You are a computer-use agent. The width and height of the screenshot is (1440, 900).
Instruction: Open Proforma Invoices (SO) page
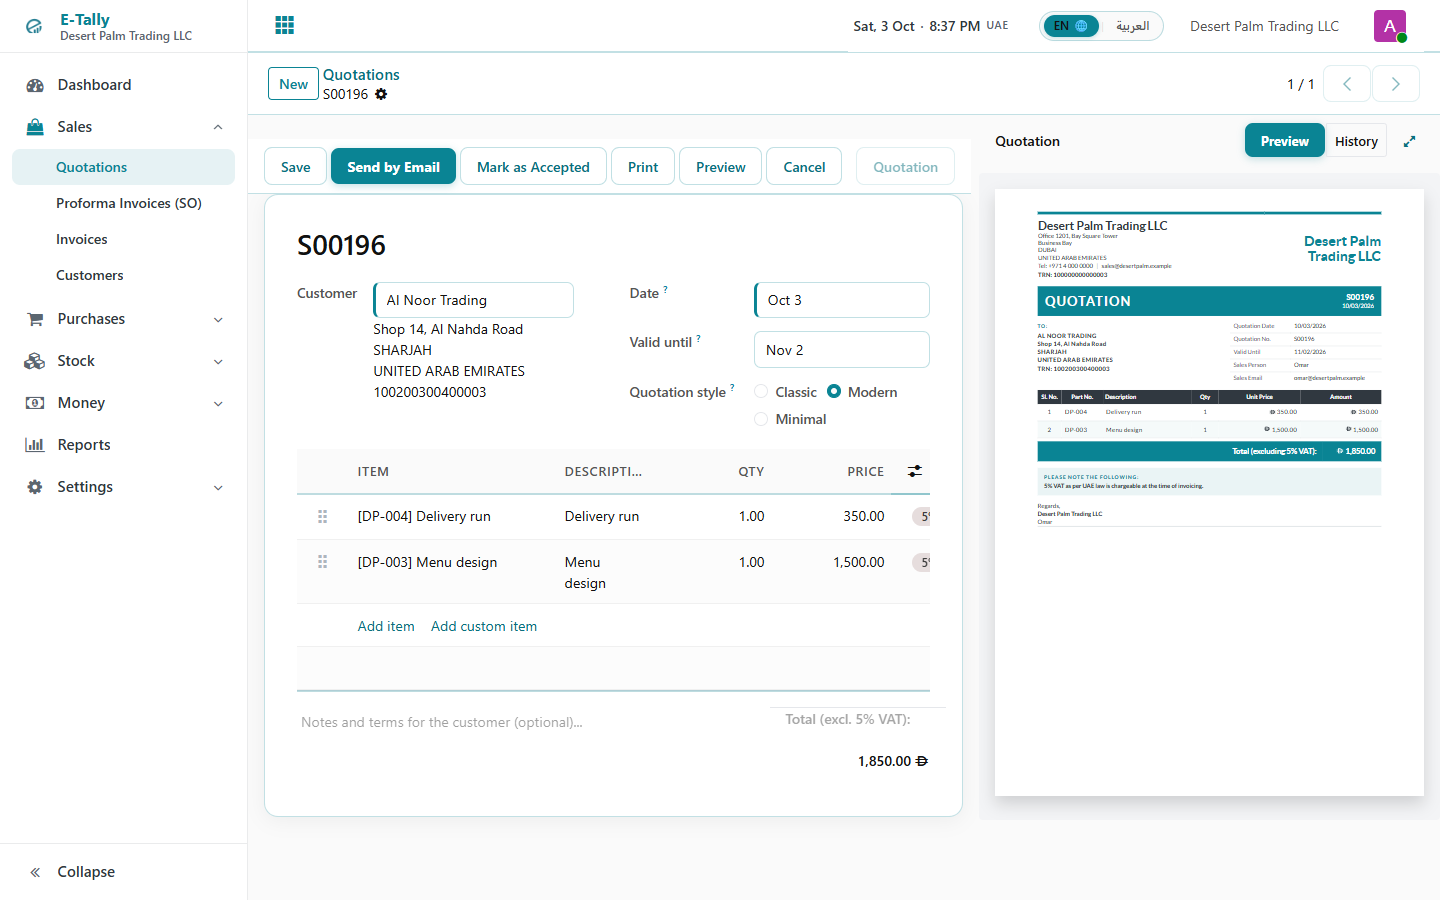(123, 203)
